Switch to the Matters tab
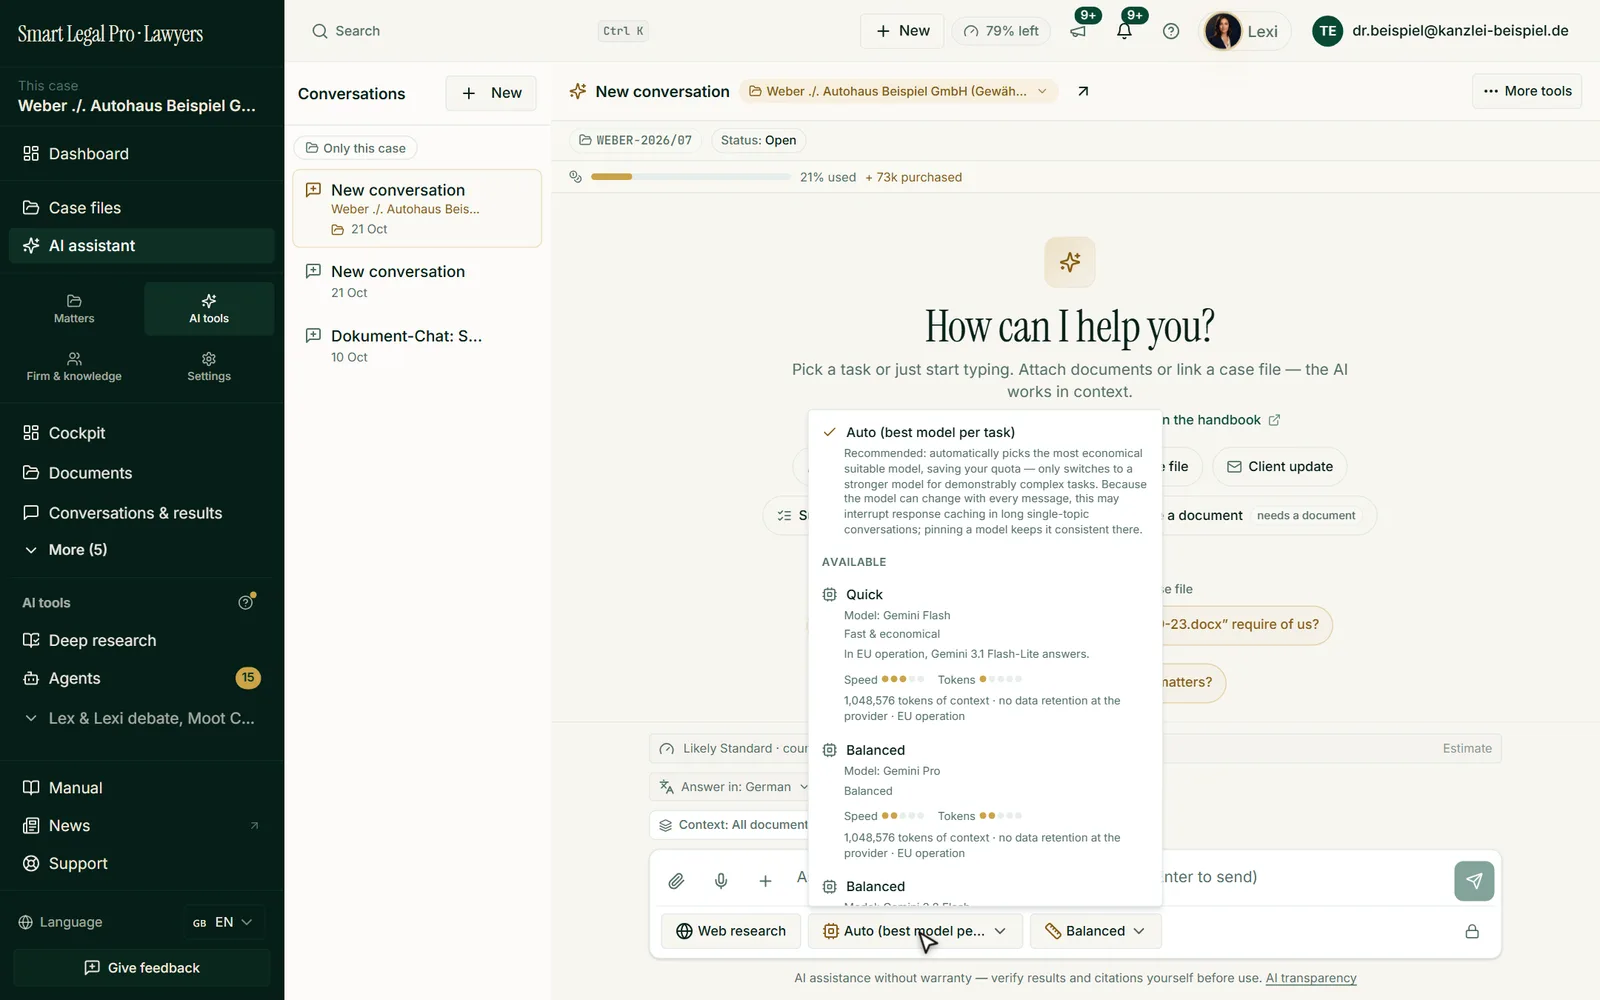1600x1000 pixels. 74,309
